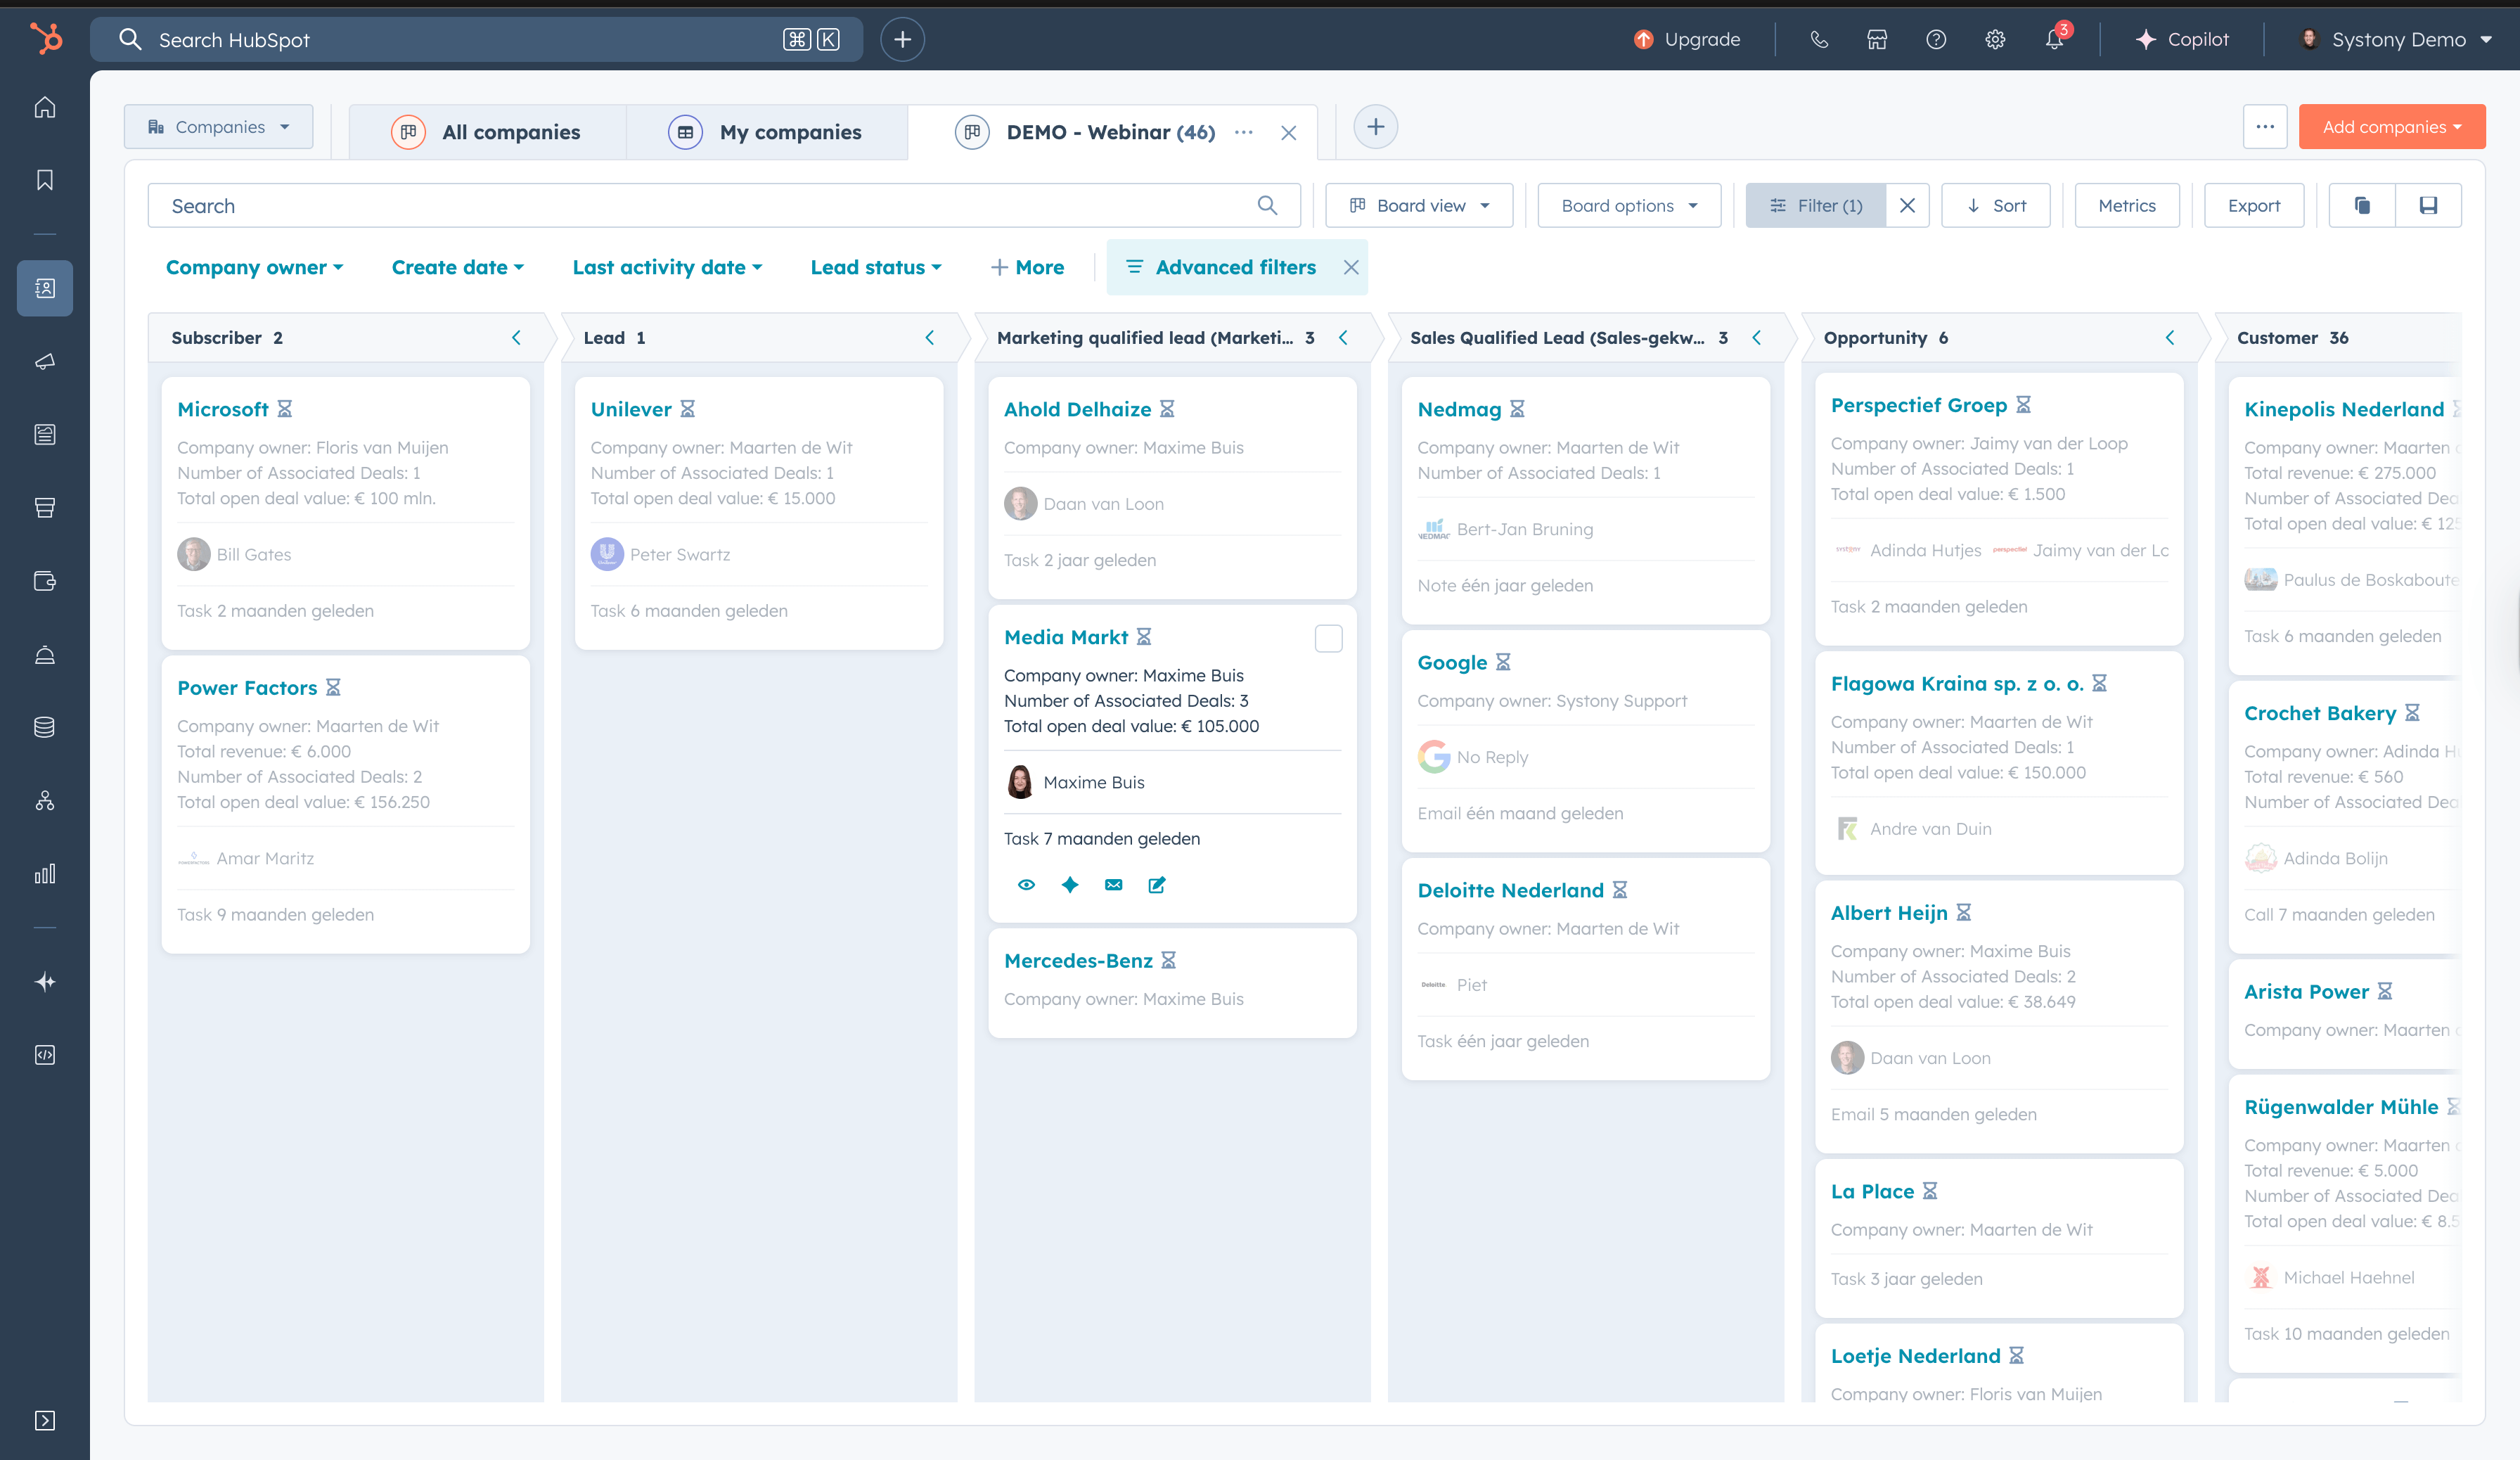Viewport: 2520px width, 1460px height.
Task: Close the DEMO - Webinar tab
Action: pos(1288,133)
